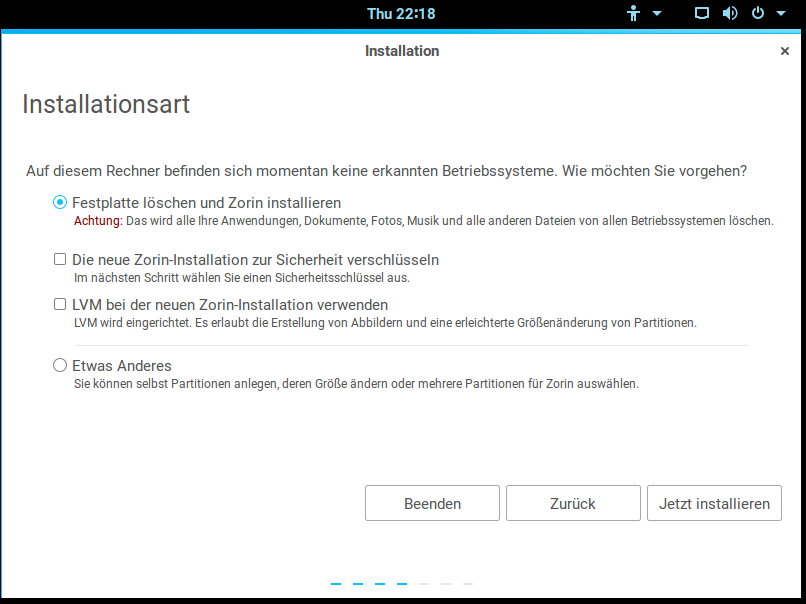Close the Installation window
This screenshot has height=604, width=806.
785,51
